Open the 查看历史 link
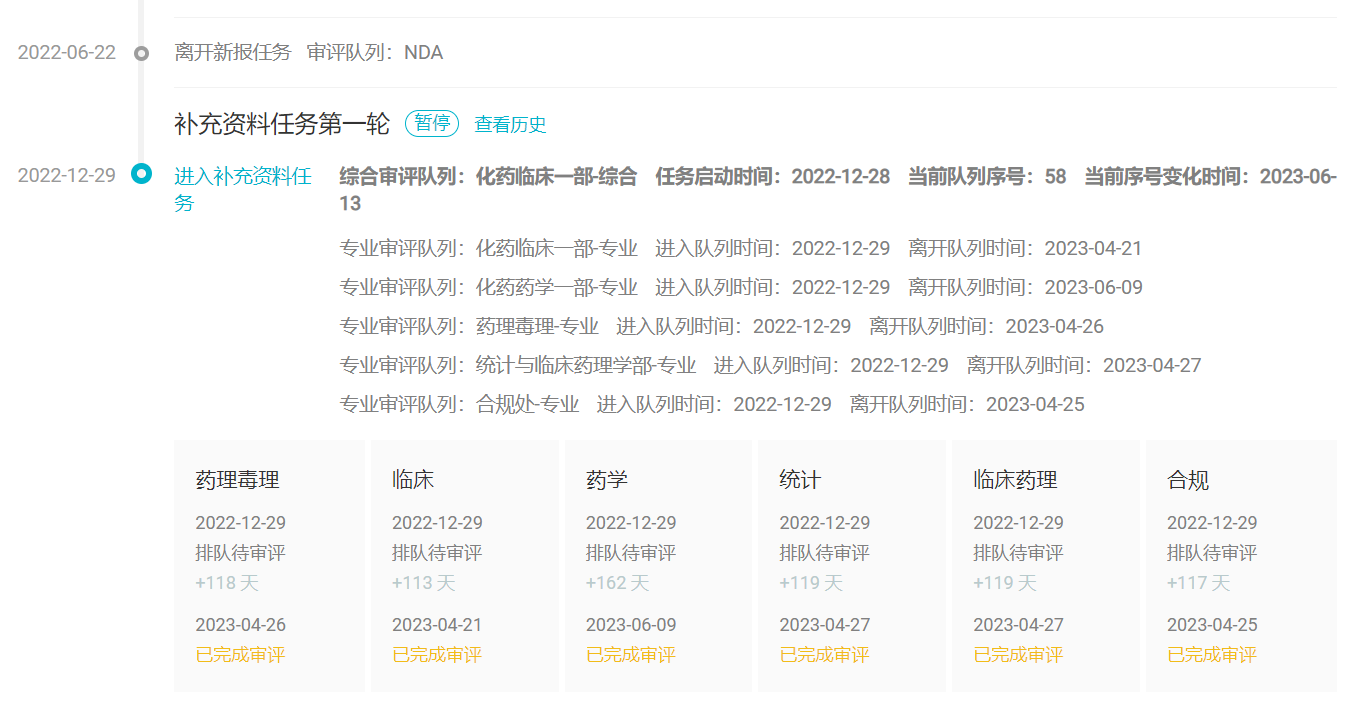 click(x=510, y=125)
